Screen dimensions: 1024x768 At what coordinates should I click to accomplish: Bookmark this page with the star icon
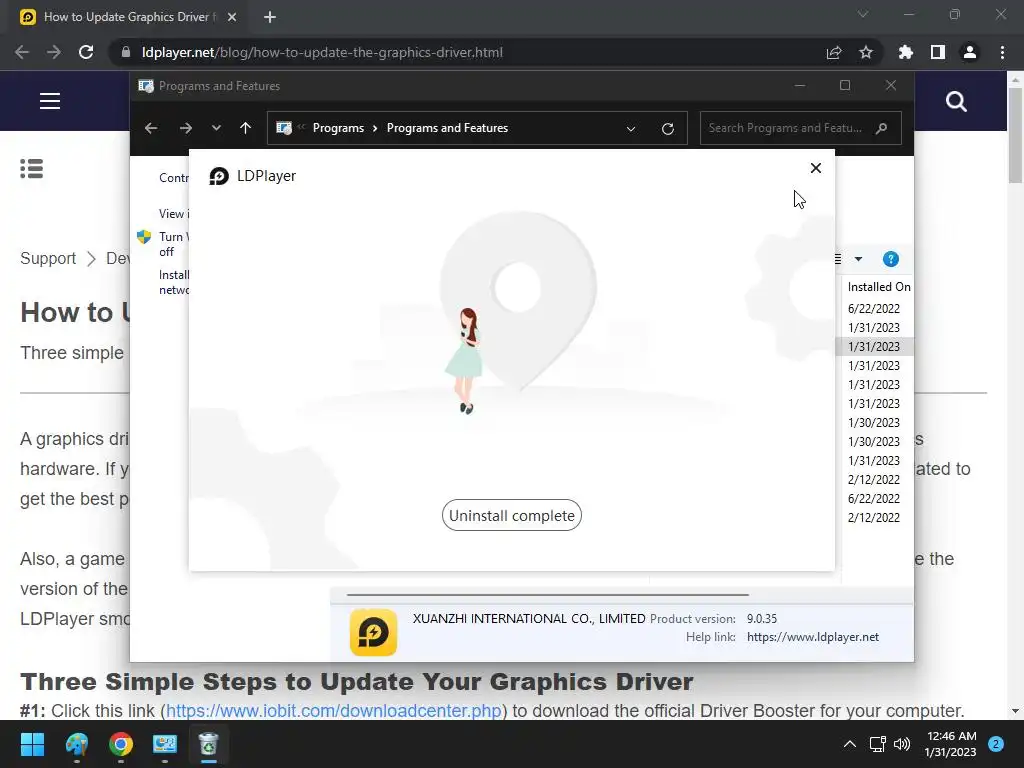pyautogui.click(x=866, y=52)
